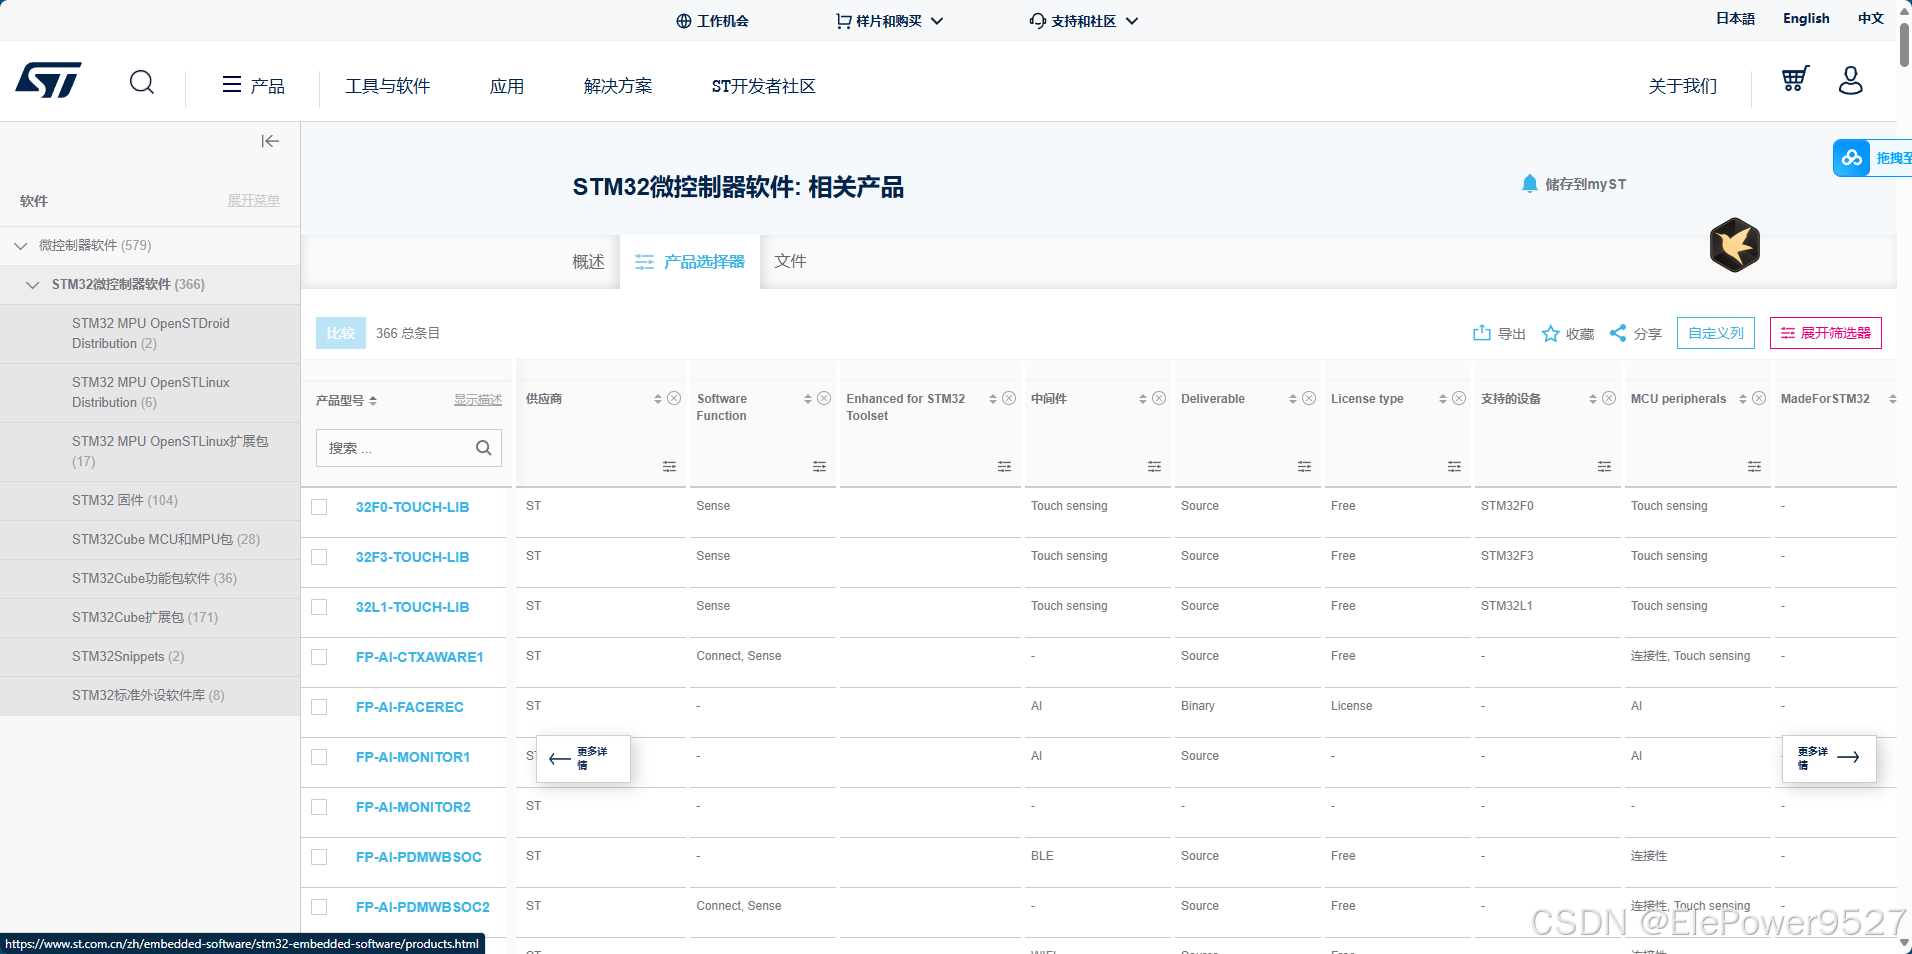
Task: Open filter for License type column
Action: [1454, 466]
